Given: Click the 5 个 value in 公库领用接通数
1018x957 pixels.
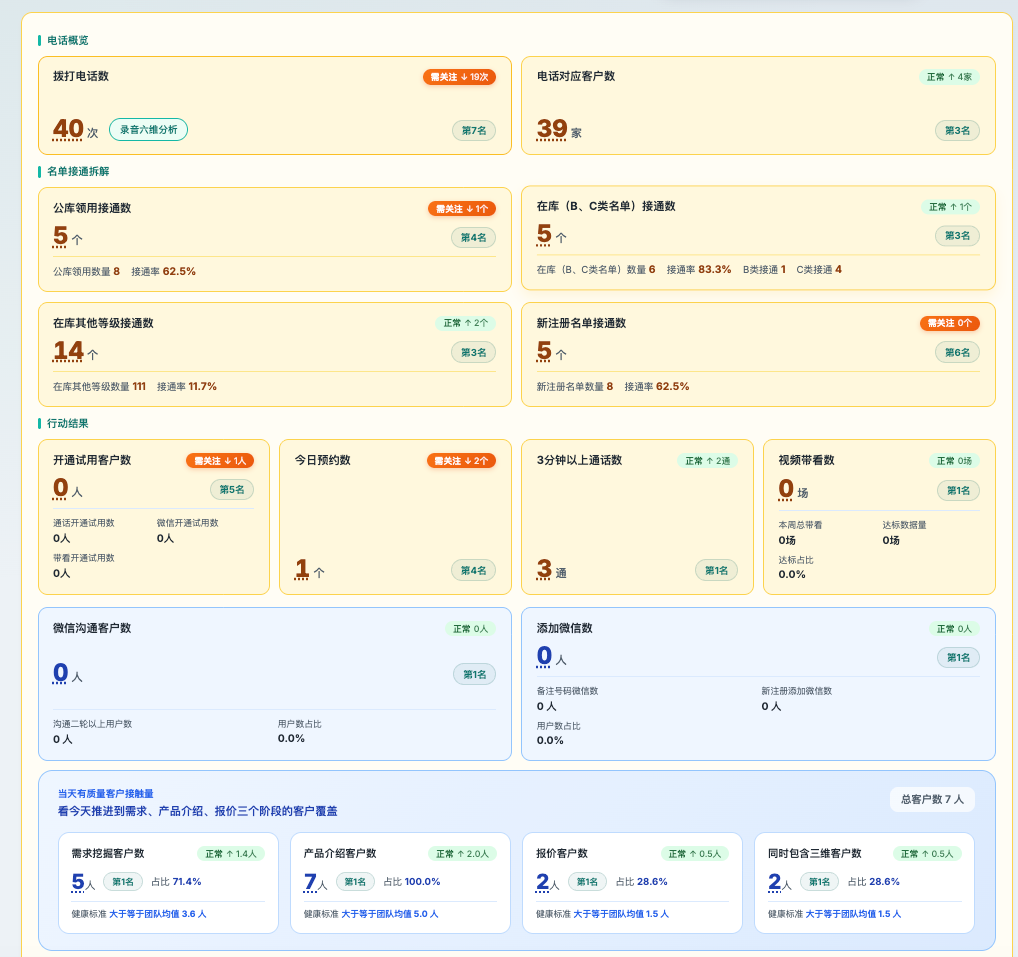Looking at the screenshot, I should tap(68, 236).
